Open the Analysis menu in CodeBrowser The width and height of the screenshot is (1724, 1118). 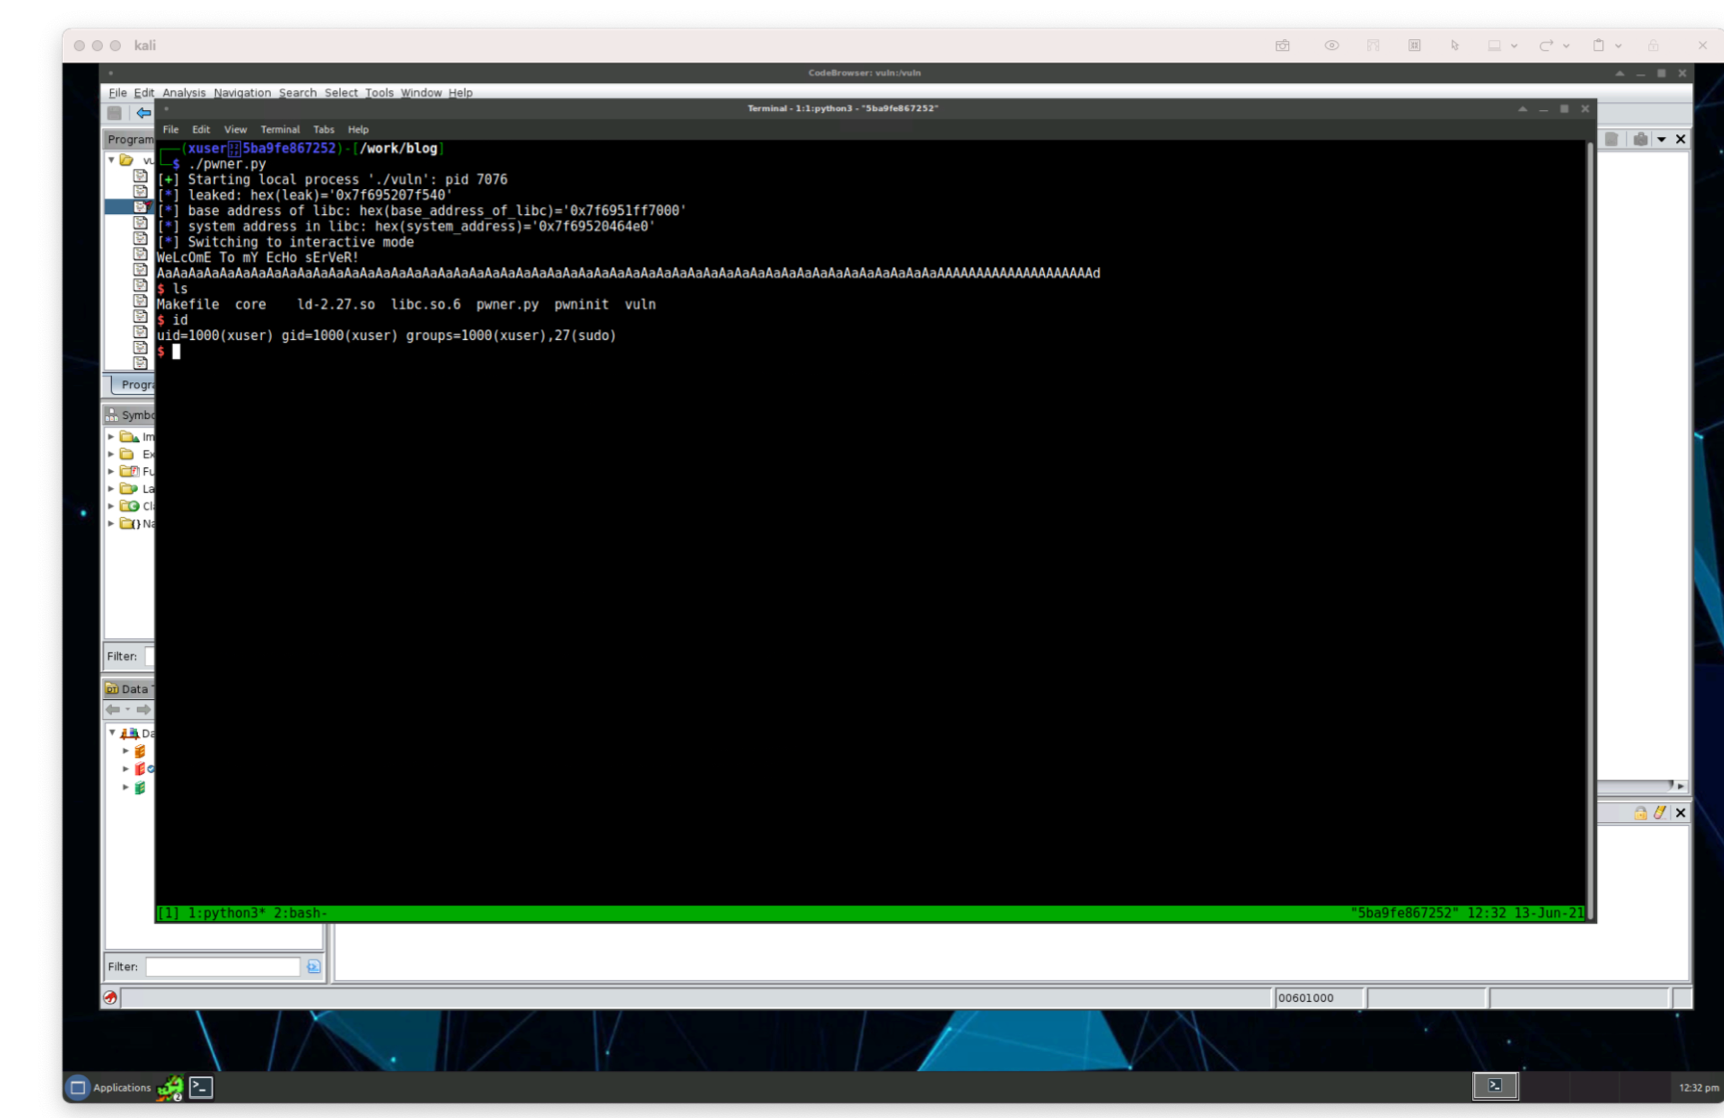183,92
